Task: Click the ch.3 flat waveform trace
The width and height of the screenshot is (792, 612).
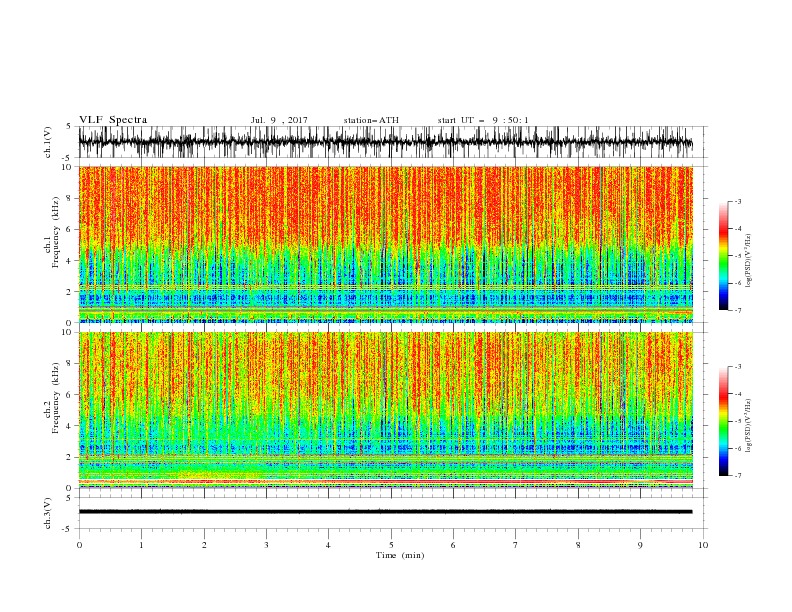Action: pos(385,512)
